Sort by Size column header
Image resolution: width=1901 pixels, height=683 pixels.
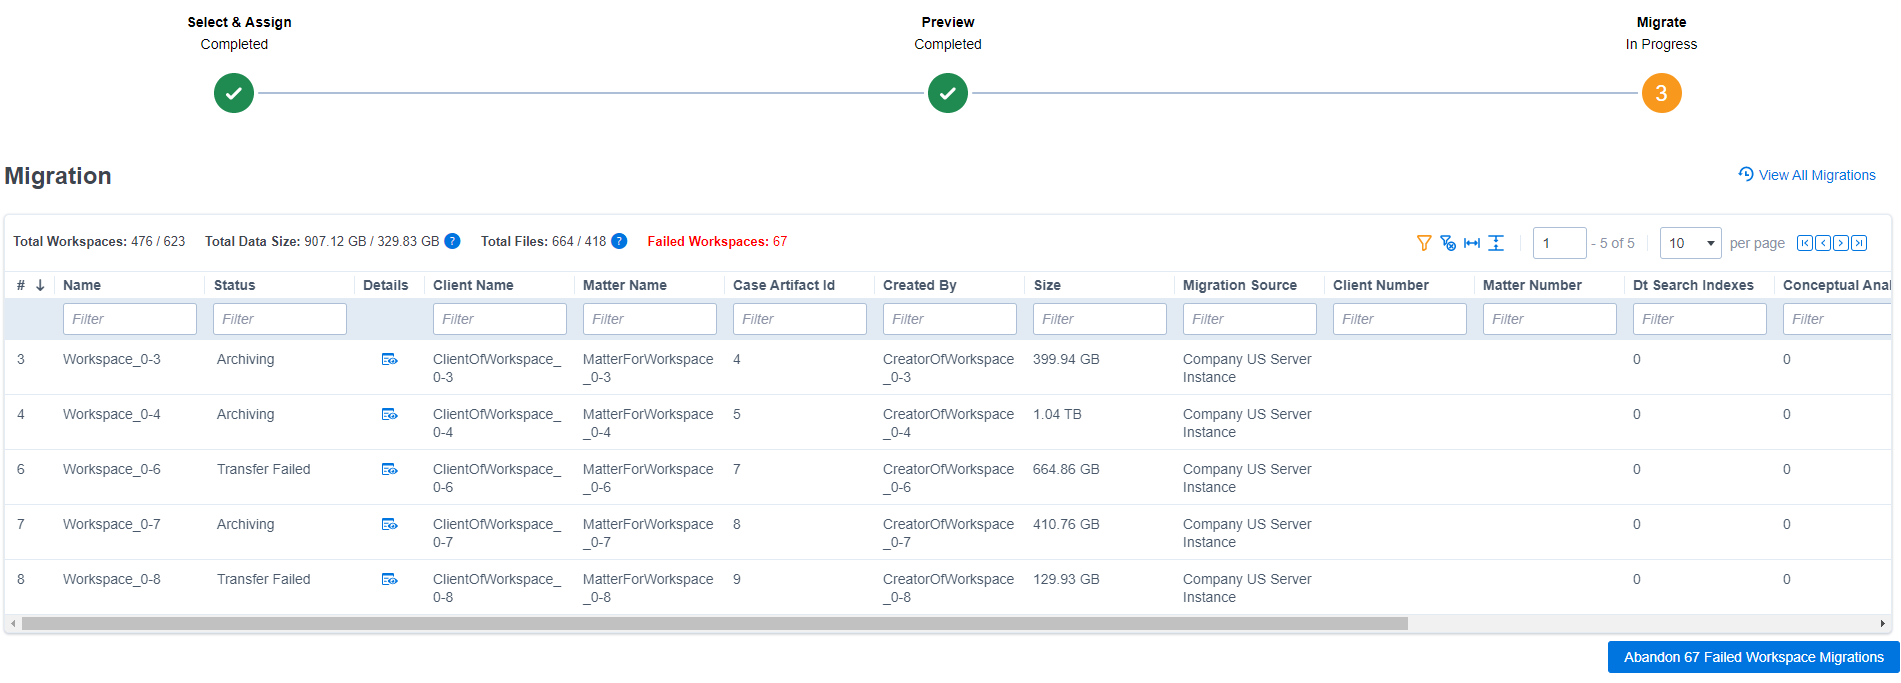[x=1047, y=285]
